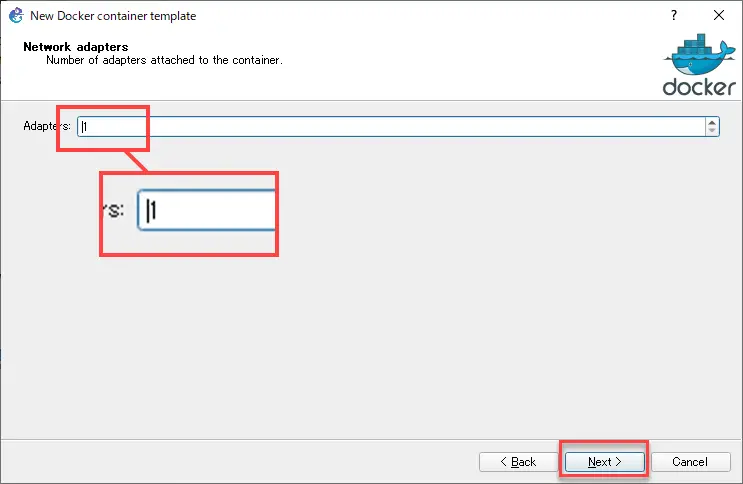743x484 pixels.
Task: Click the GNS3 icon in title bar
Action: [16, 15]
